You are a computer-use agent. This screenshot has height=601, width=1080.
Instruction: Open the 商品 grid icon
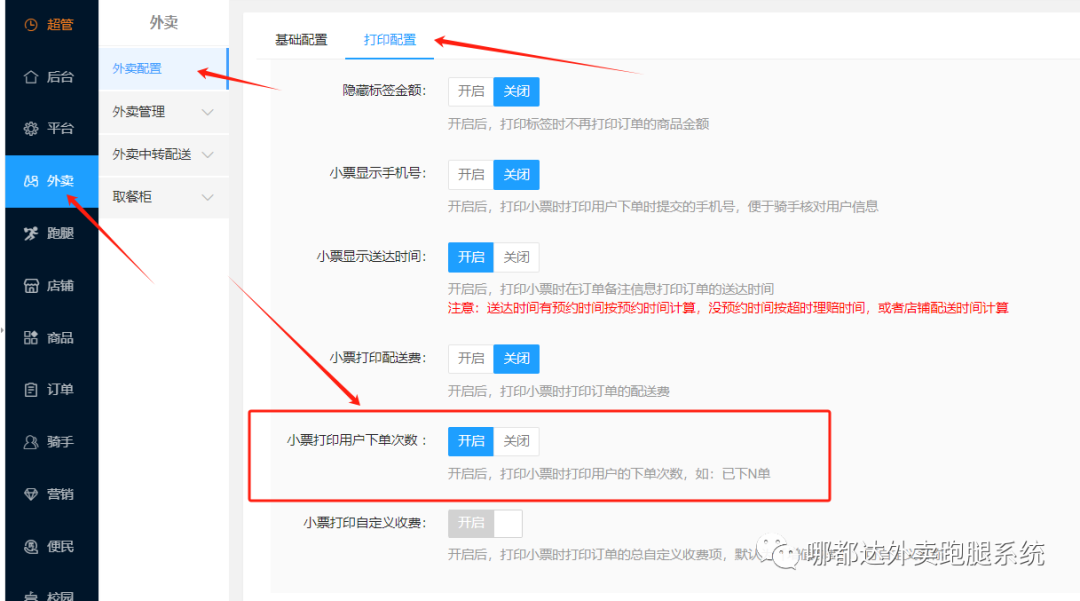point(31,337)
